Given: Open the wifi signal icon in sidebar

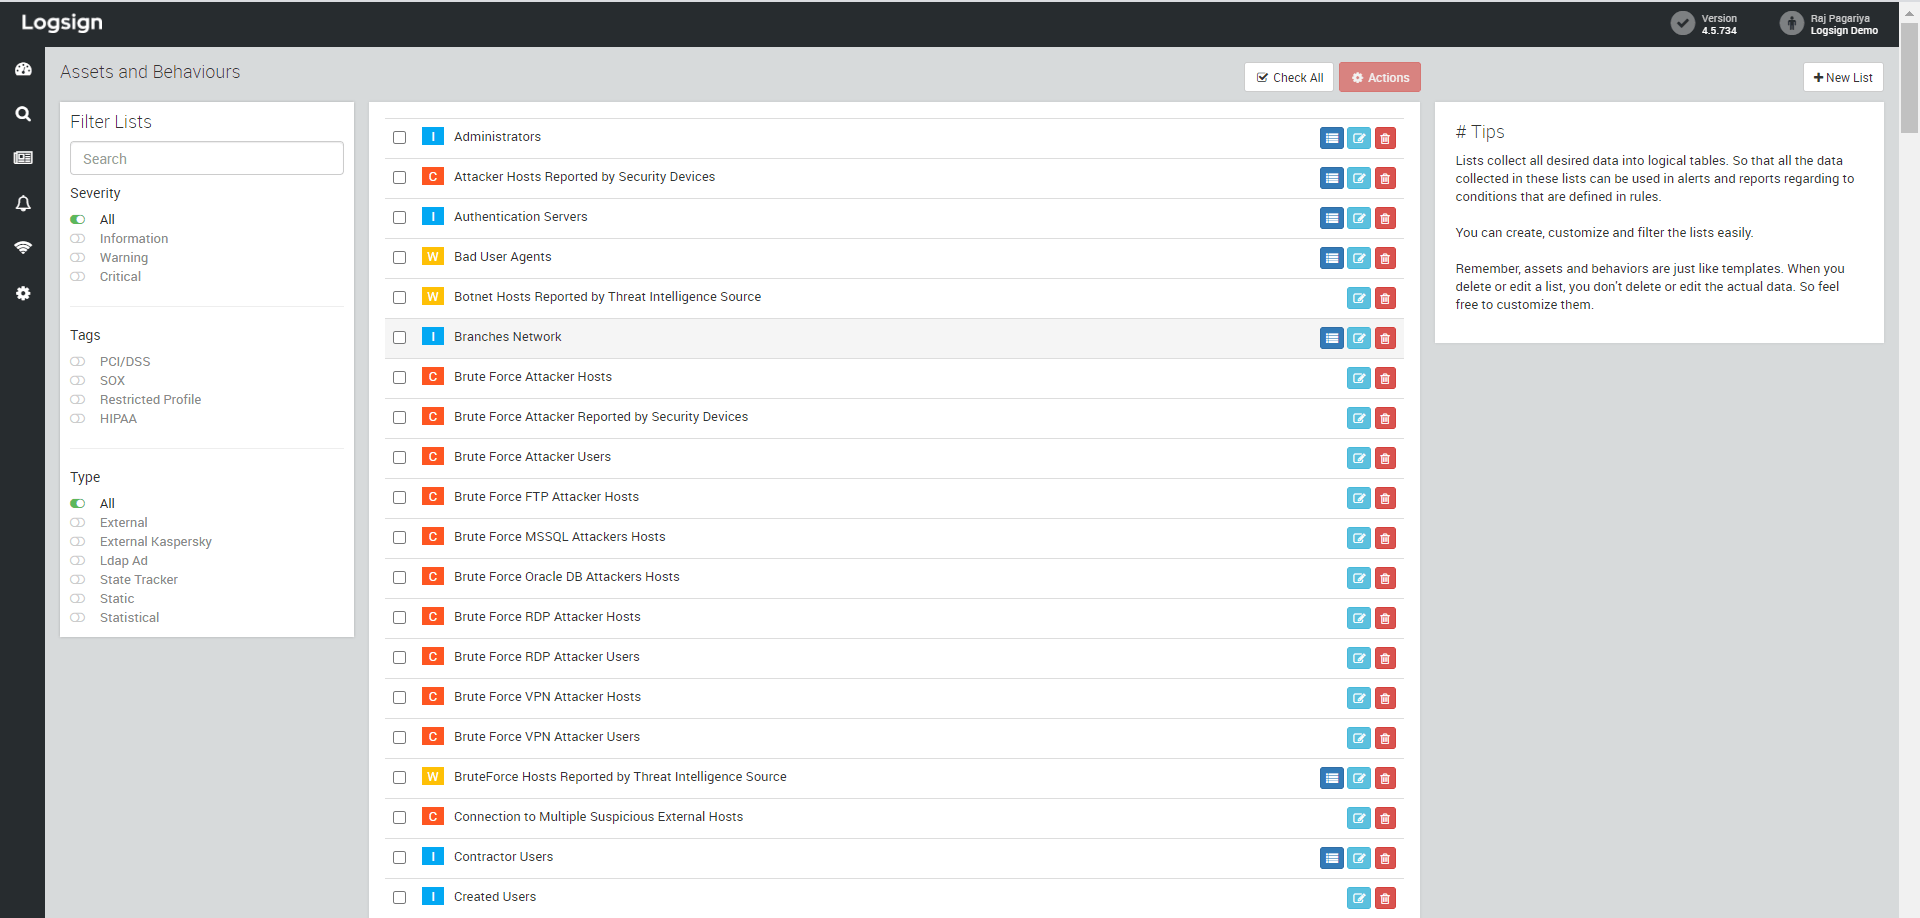Looking at the screenshot, I should point(23,247).
